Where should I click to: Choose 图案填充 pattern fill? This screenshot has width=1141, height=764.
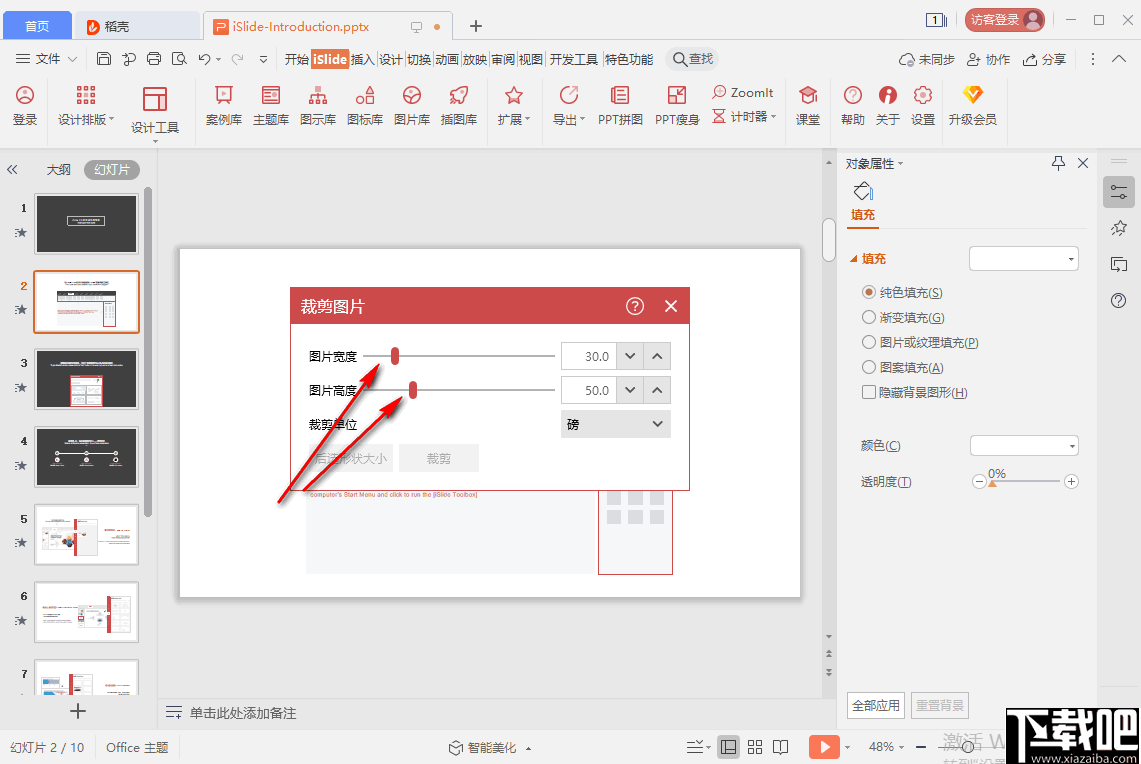tap(868, 367)
